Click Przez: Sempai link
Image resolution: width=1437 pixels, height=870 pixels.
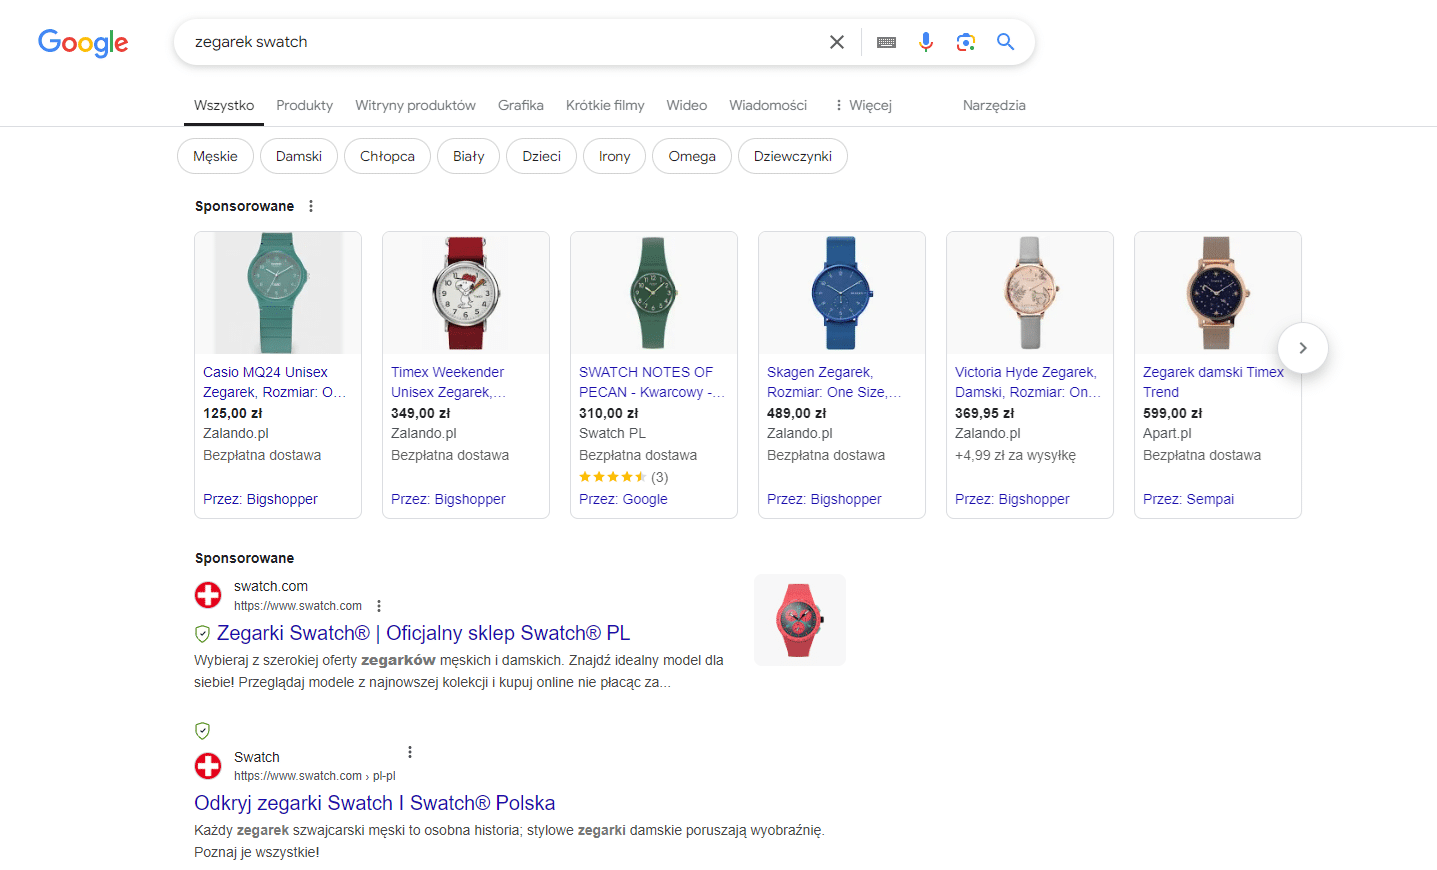coord(1188,499)
